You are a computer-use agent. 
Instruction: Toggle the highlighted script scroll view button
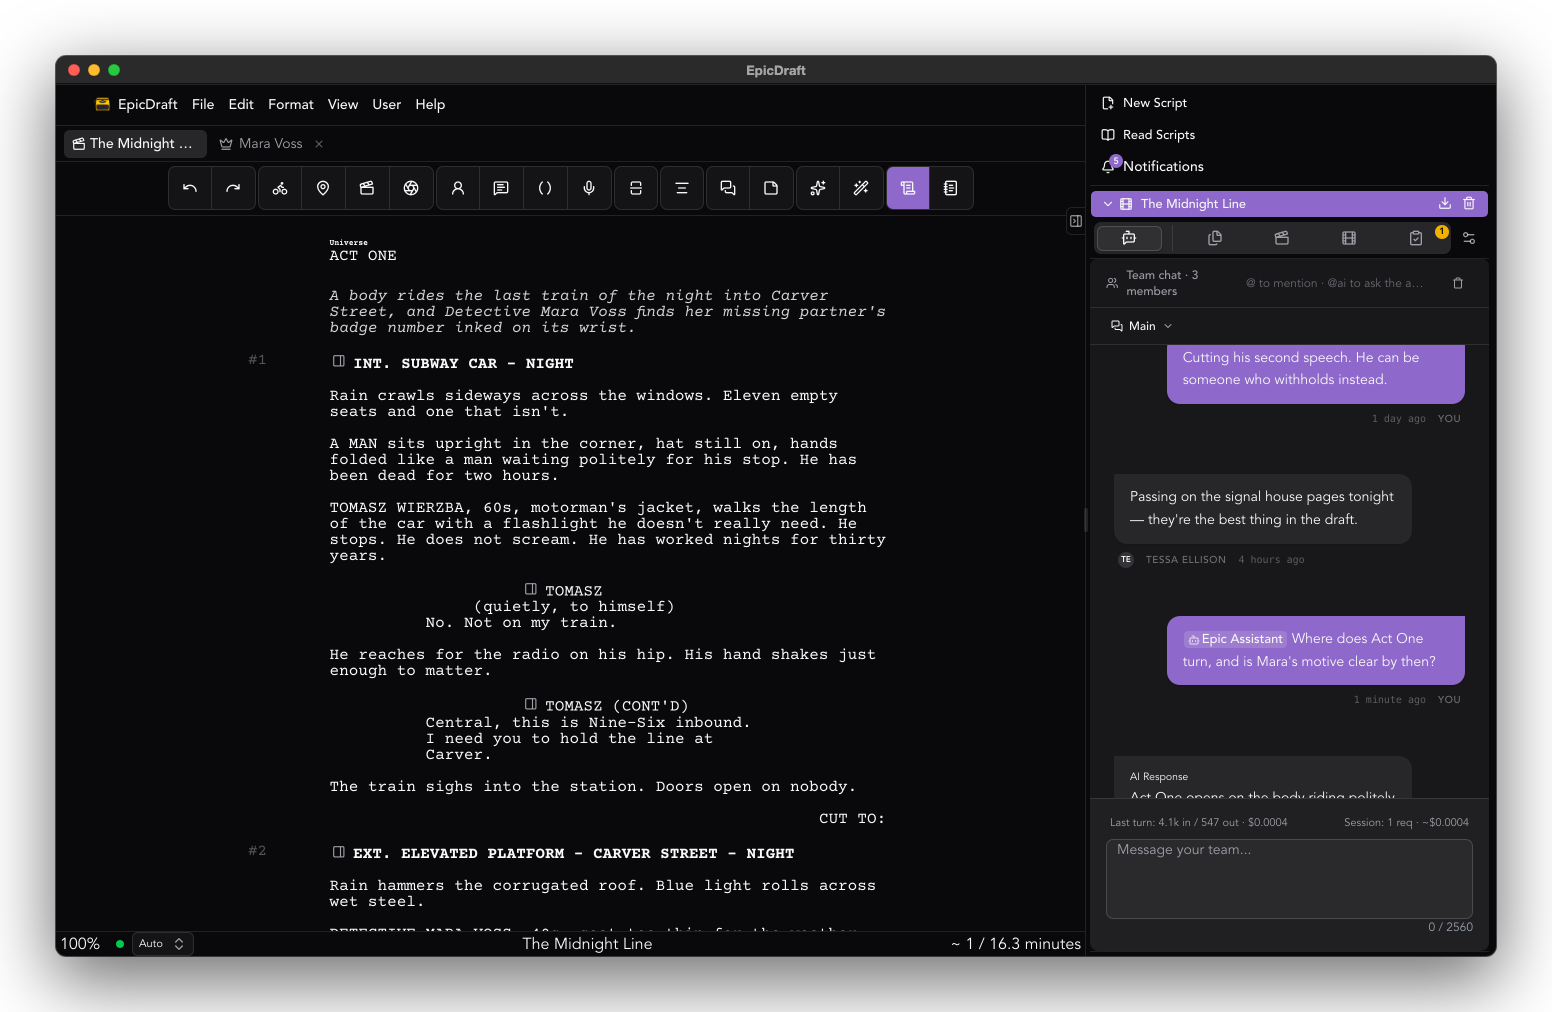pos(908,188)
